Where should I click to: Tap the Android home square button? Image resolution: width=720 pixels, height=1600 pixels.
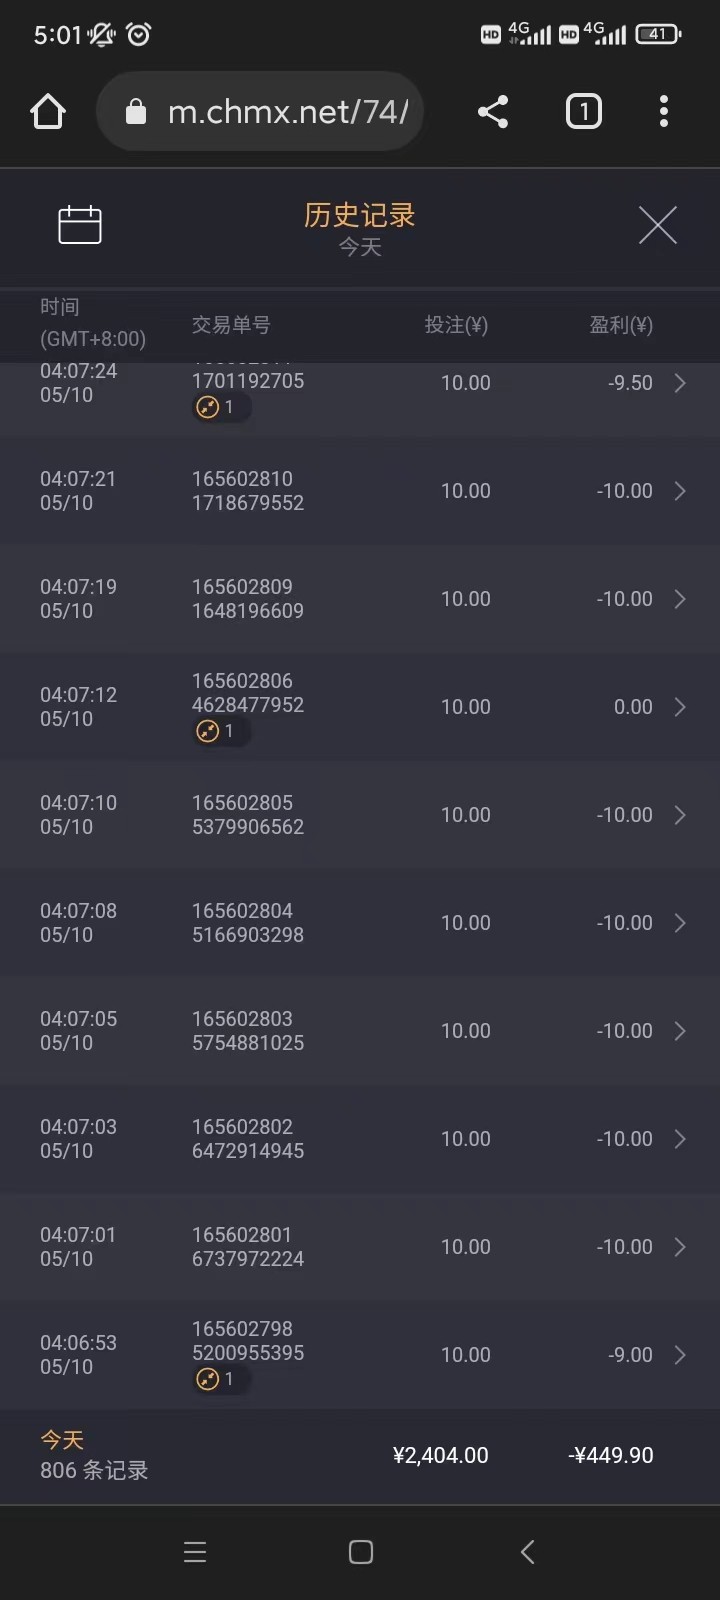coord(361,1551)
